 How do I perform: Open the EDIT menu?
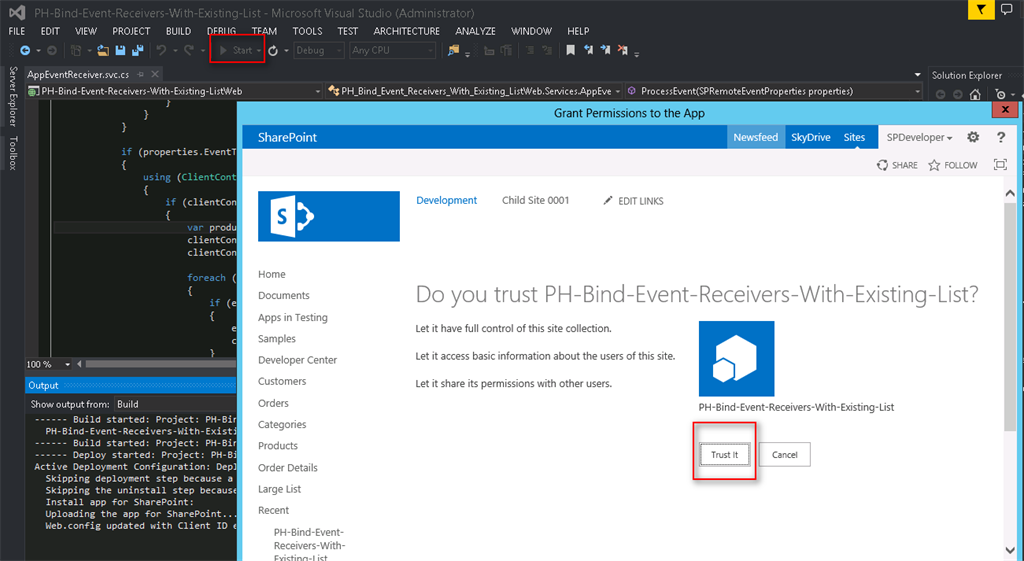click(50, 31)
